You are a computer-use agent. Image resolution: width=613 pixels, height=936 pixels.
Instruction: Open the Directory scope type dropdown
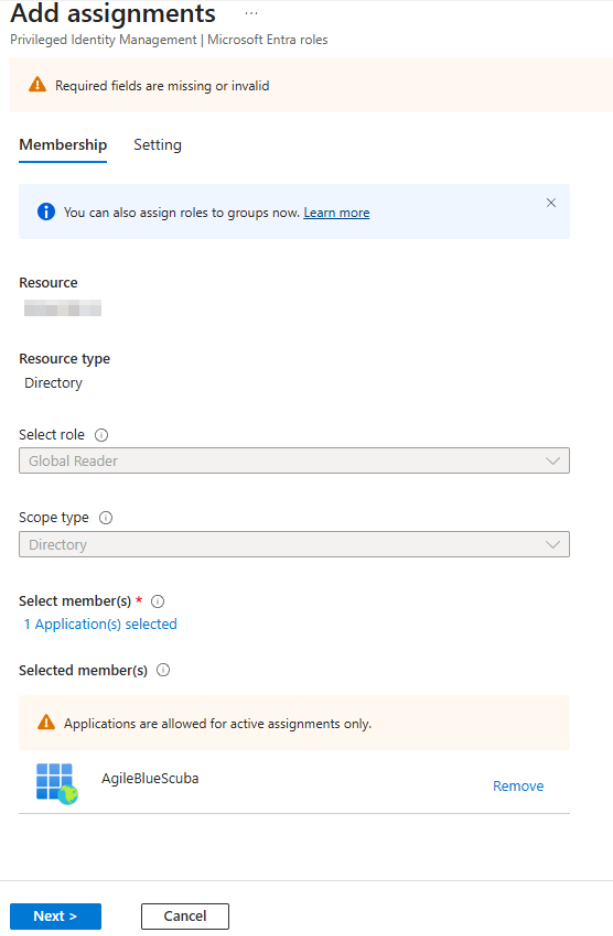293,545
